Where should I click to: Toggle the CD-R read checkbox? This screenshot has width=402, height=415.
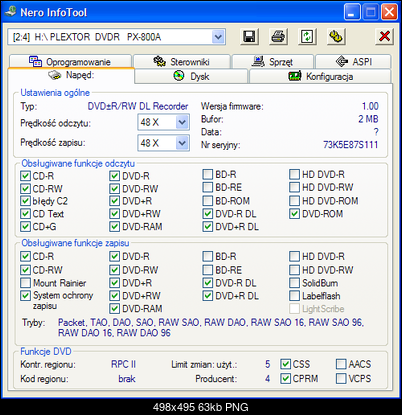pos(25,176)
